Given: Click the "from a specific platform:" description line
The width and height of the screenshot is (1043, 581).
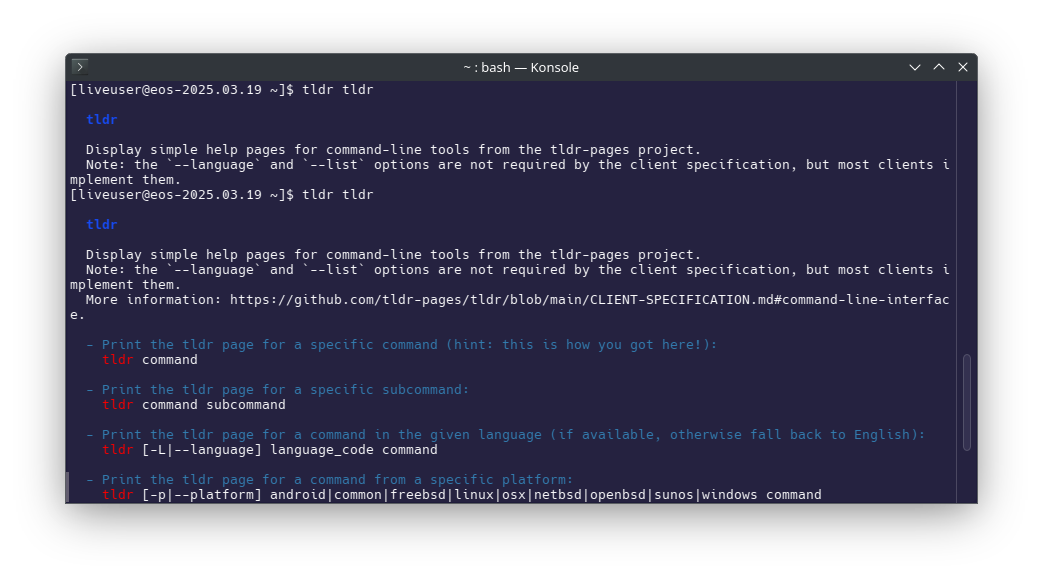Looking at the screenshot, I should [473, 480].
